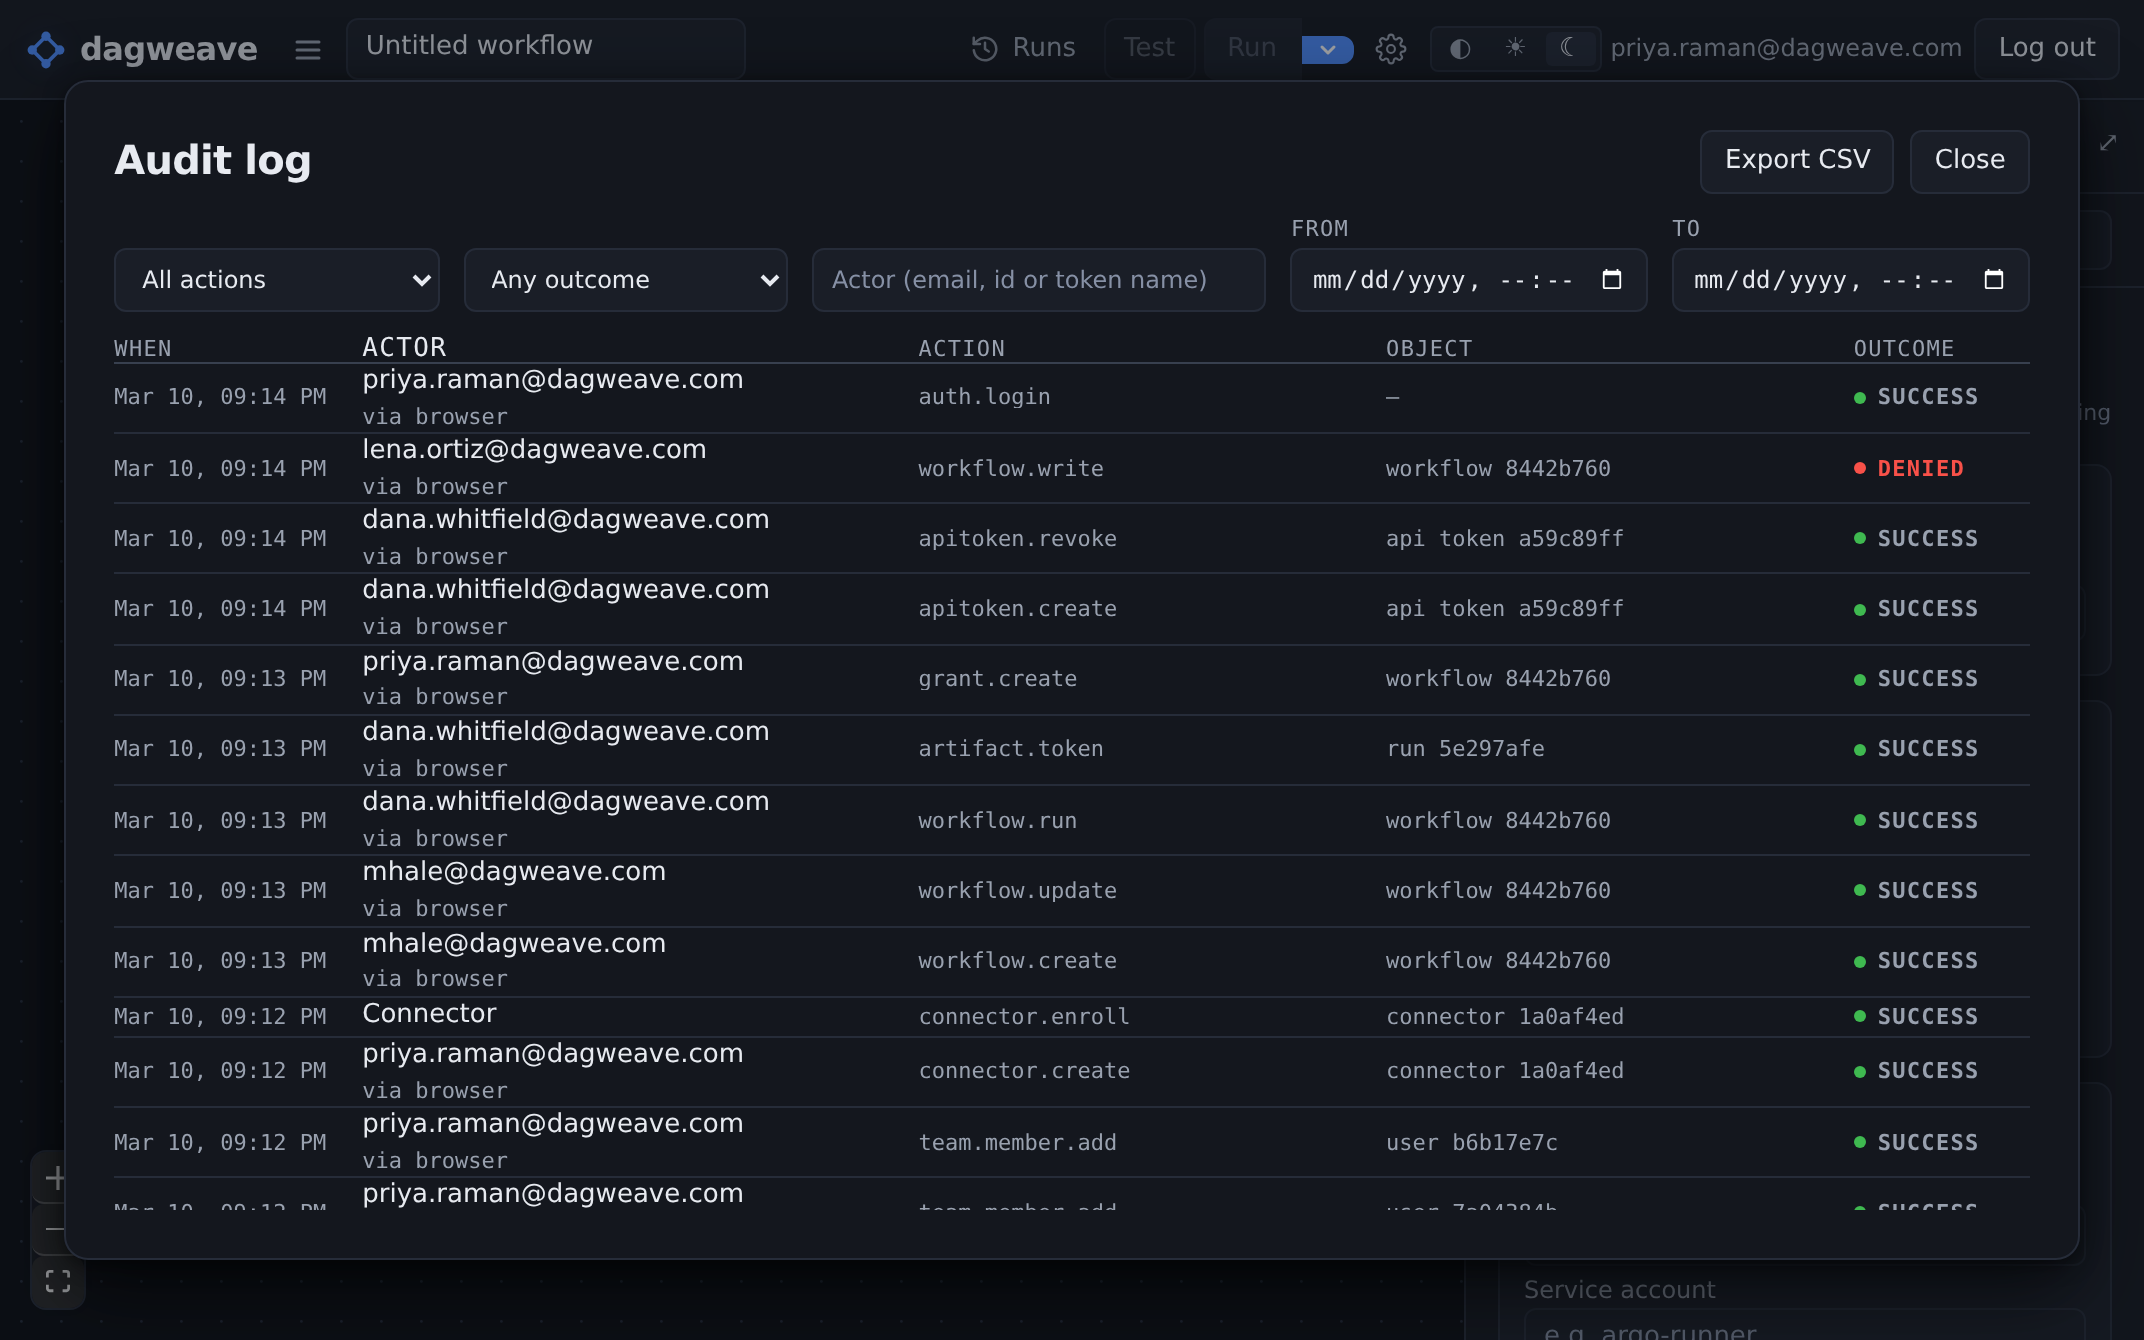
Task: Click lena.ortiz@dagweave.com actor entry
Action: click(534, 450)
